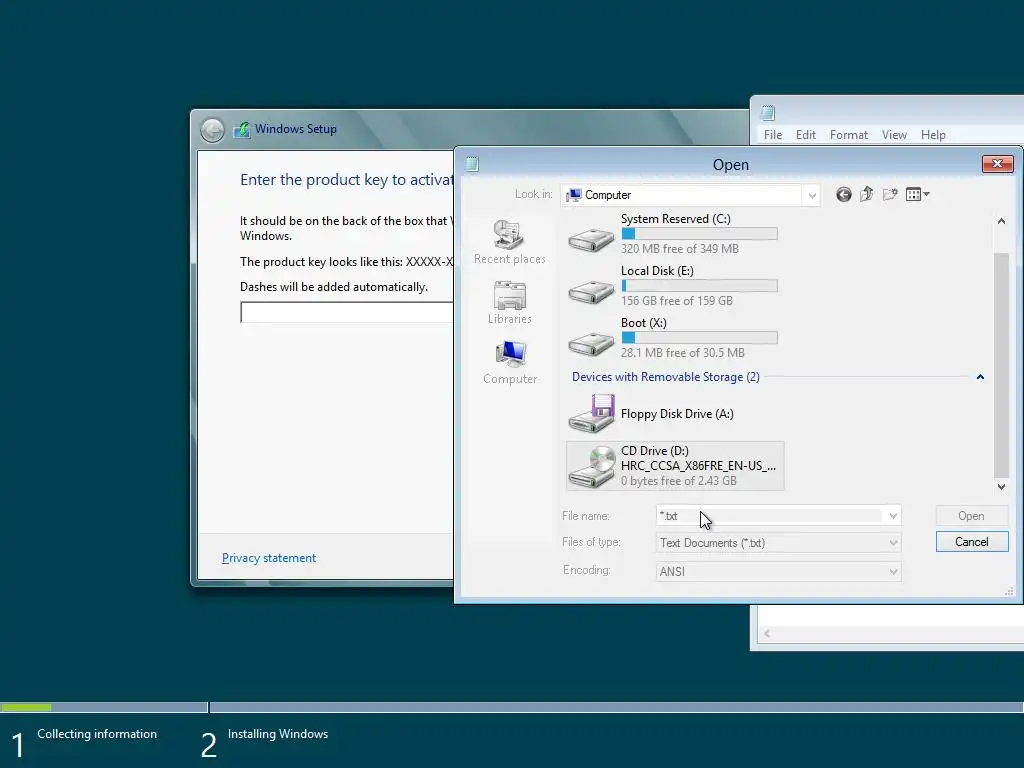1024x768 pixels.
Task: Click Boot (X:) usage bar
Action: coord(699,338)
